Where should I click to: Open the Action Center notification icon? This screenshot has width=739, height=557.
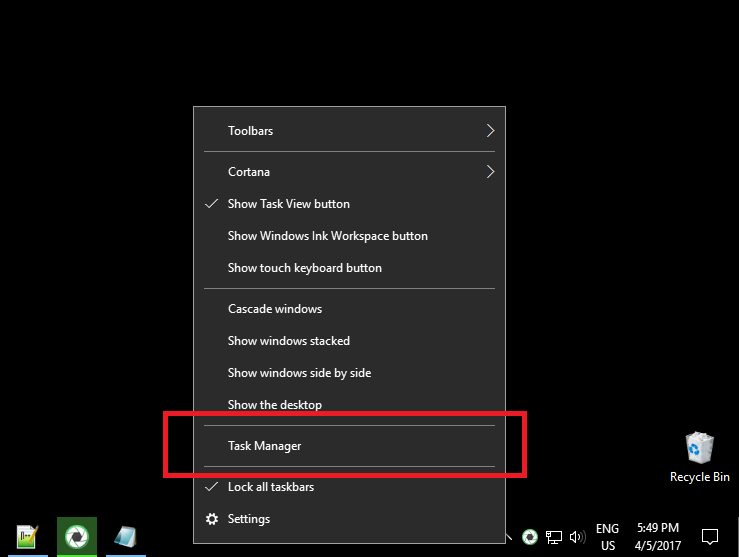coord(709,537)
